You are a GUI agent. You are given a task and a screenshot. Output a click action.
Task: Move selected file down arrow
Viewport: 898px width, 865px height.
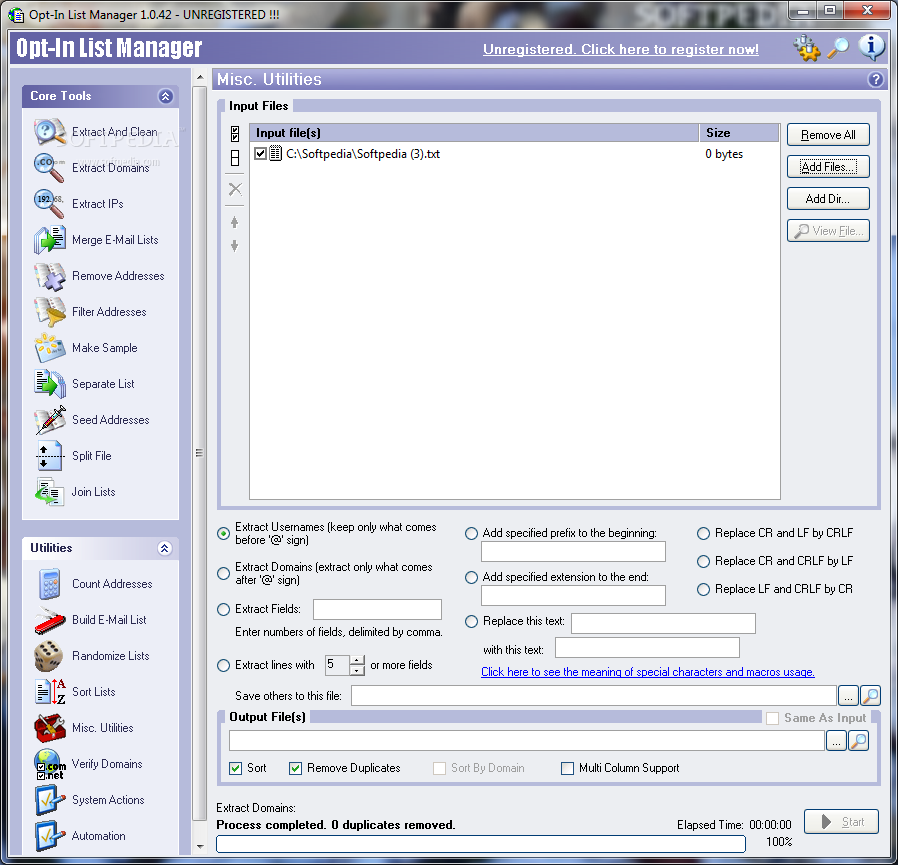234,246
